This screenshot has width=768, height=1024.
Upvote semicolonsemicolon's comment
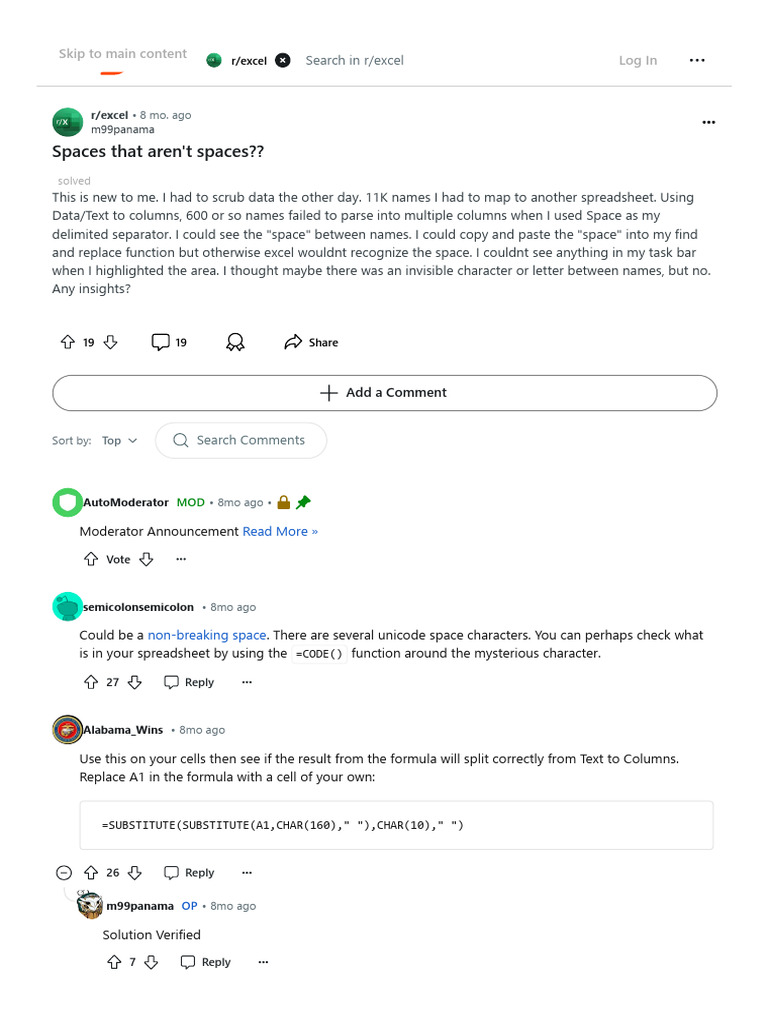click(x=91, y=682)
